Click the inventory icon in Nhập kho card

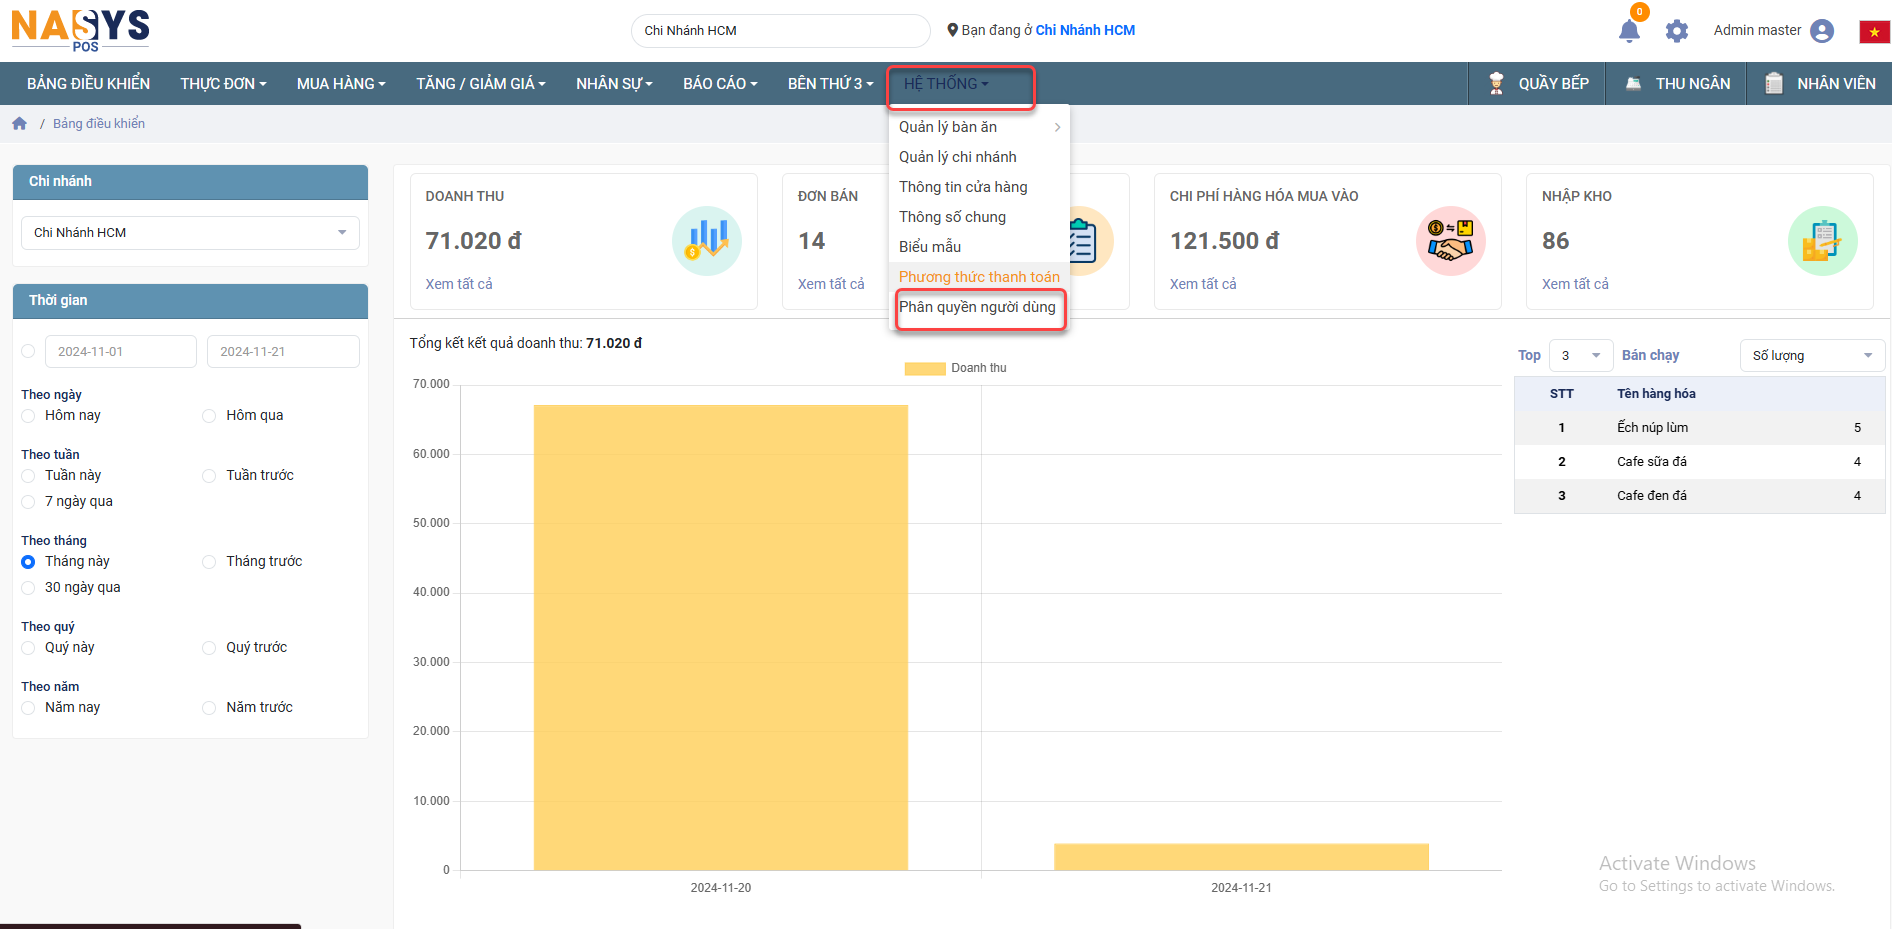click(1823, 241)
